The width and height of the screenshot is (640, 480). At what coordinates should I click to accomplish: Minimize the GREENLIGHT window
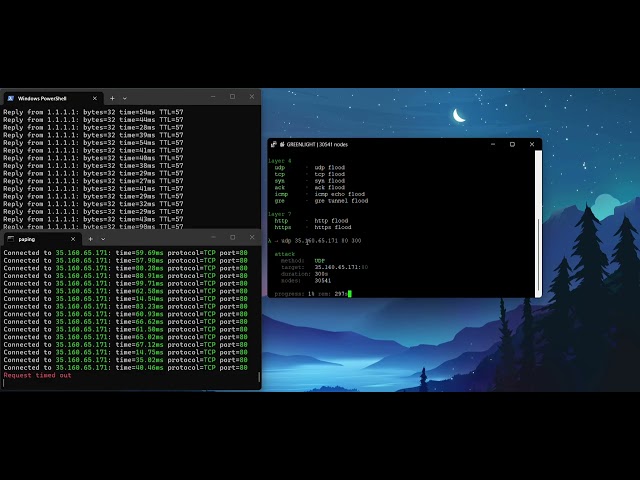(493, 144)
